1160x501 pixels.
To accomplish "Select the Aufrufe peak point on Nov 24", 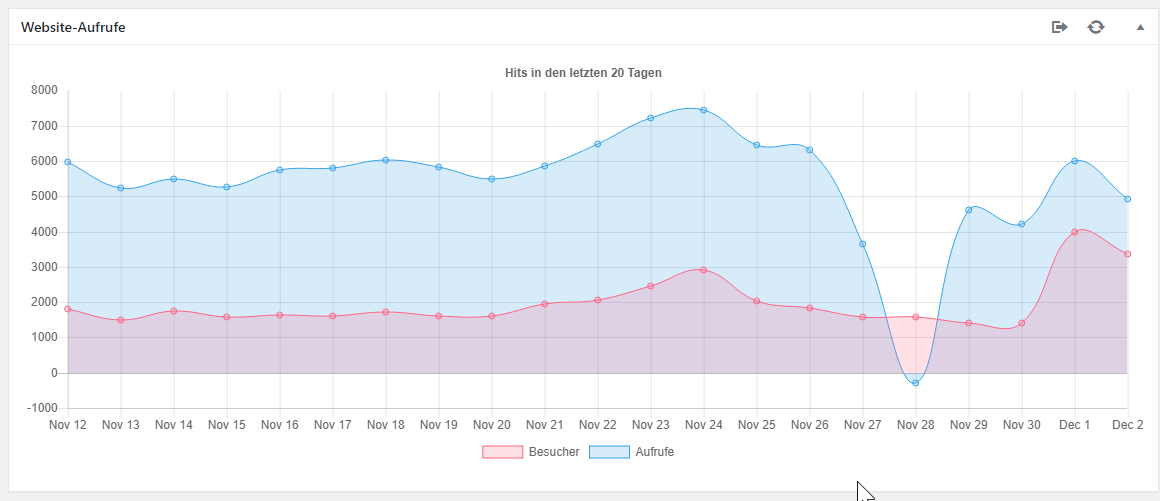I will [x=704, y=110].
